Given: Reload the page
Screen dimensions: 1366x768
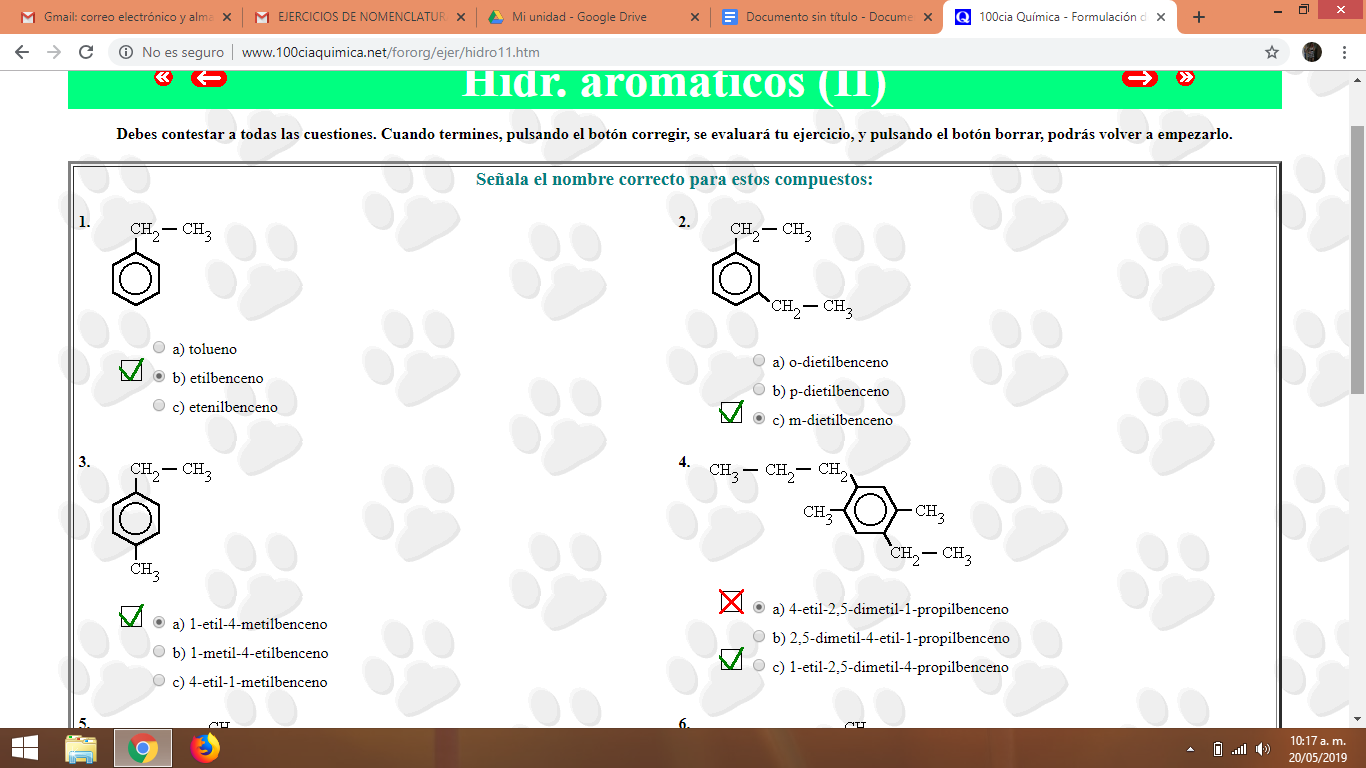Looking at the screenshot, I should point(86,52).
